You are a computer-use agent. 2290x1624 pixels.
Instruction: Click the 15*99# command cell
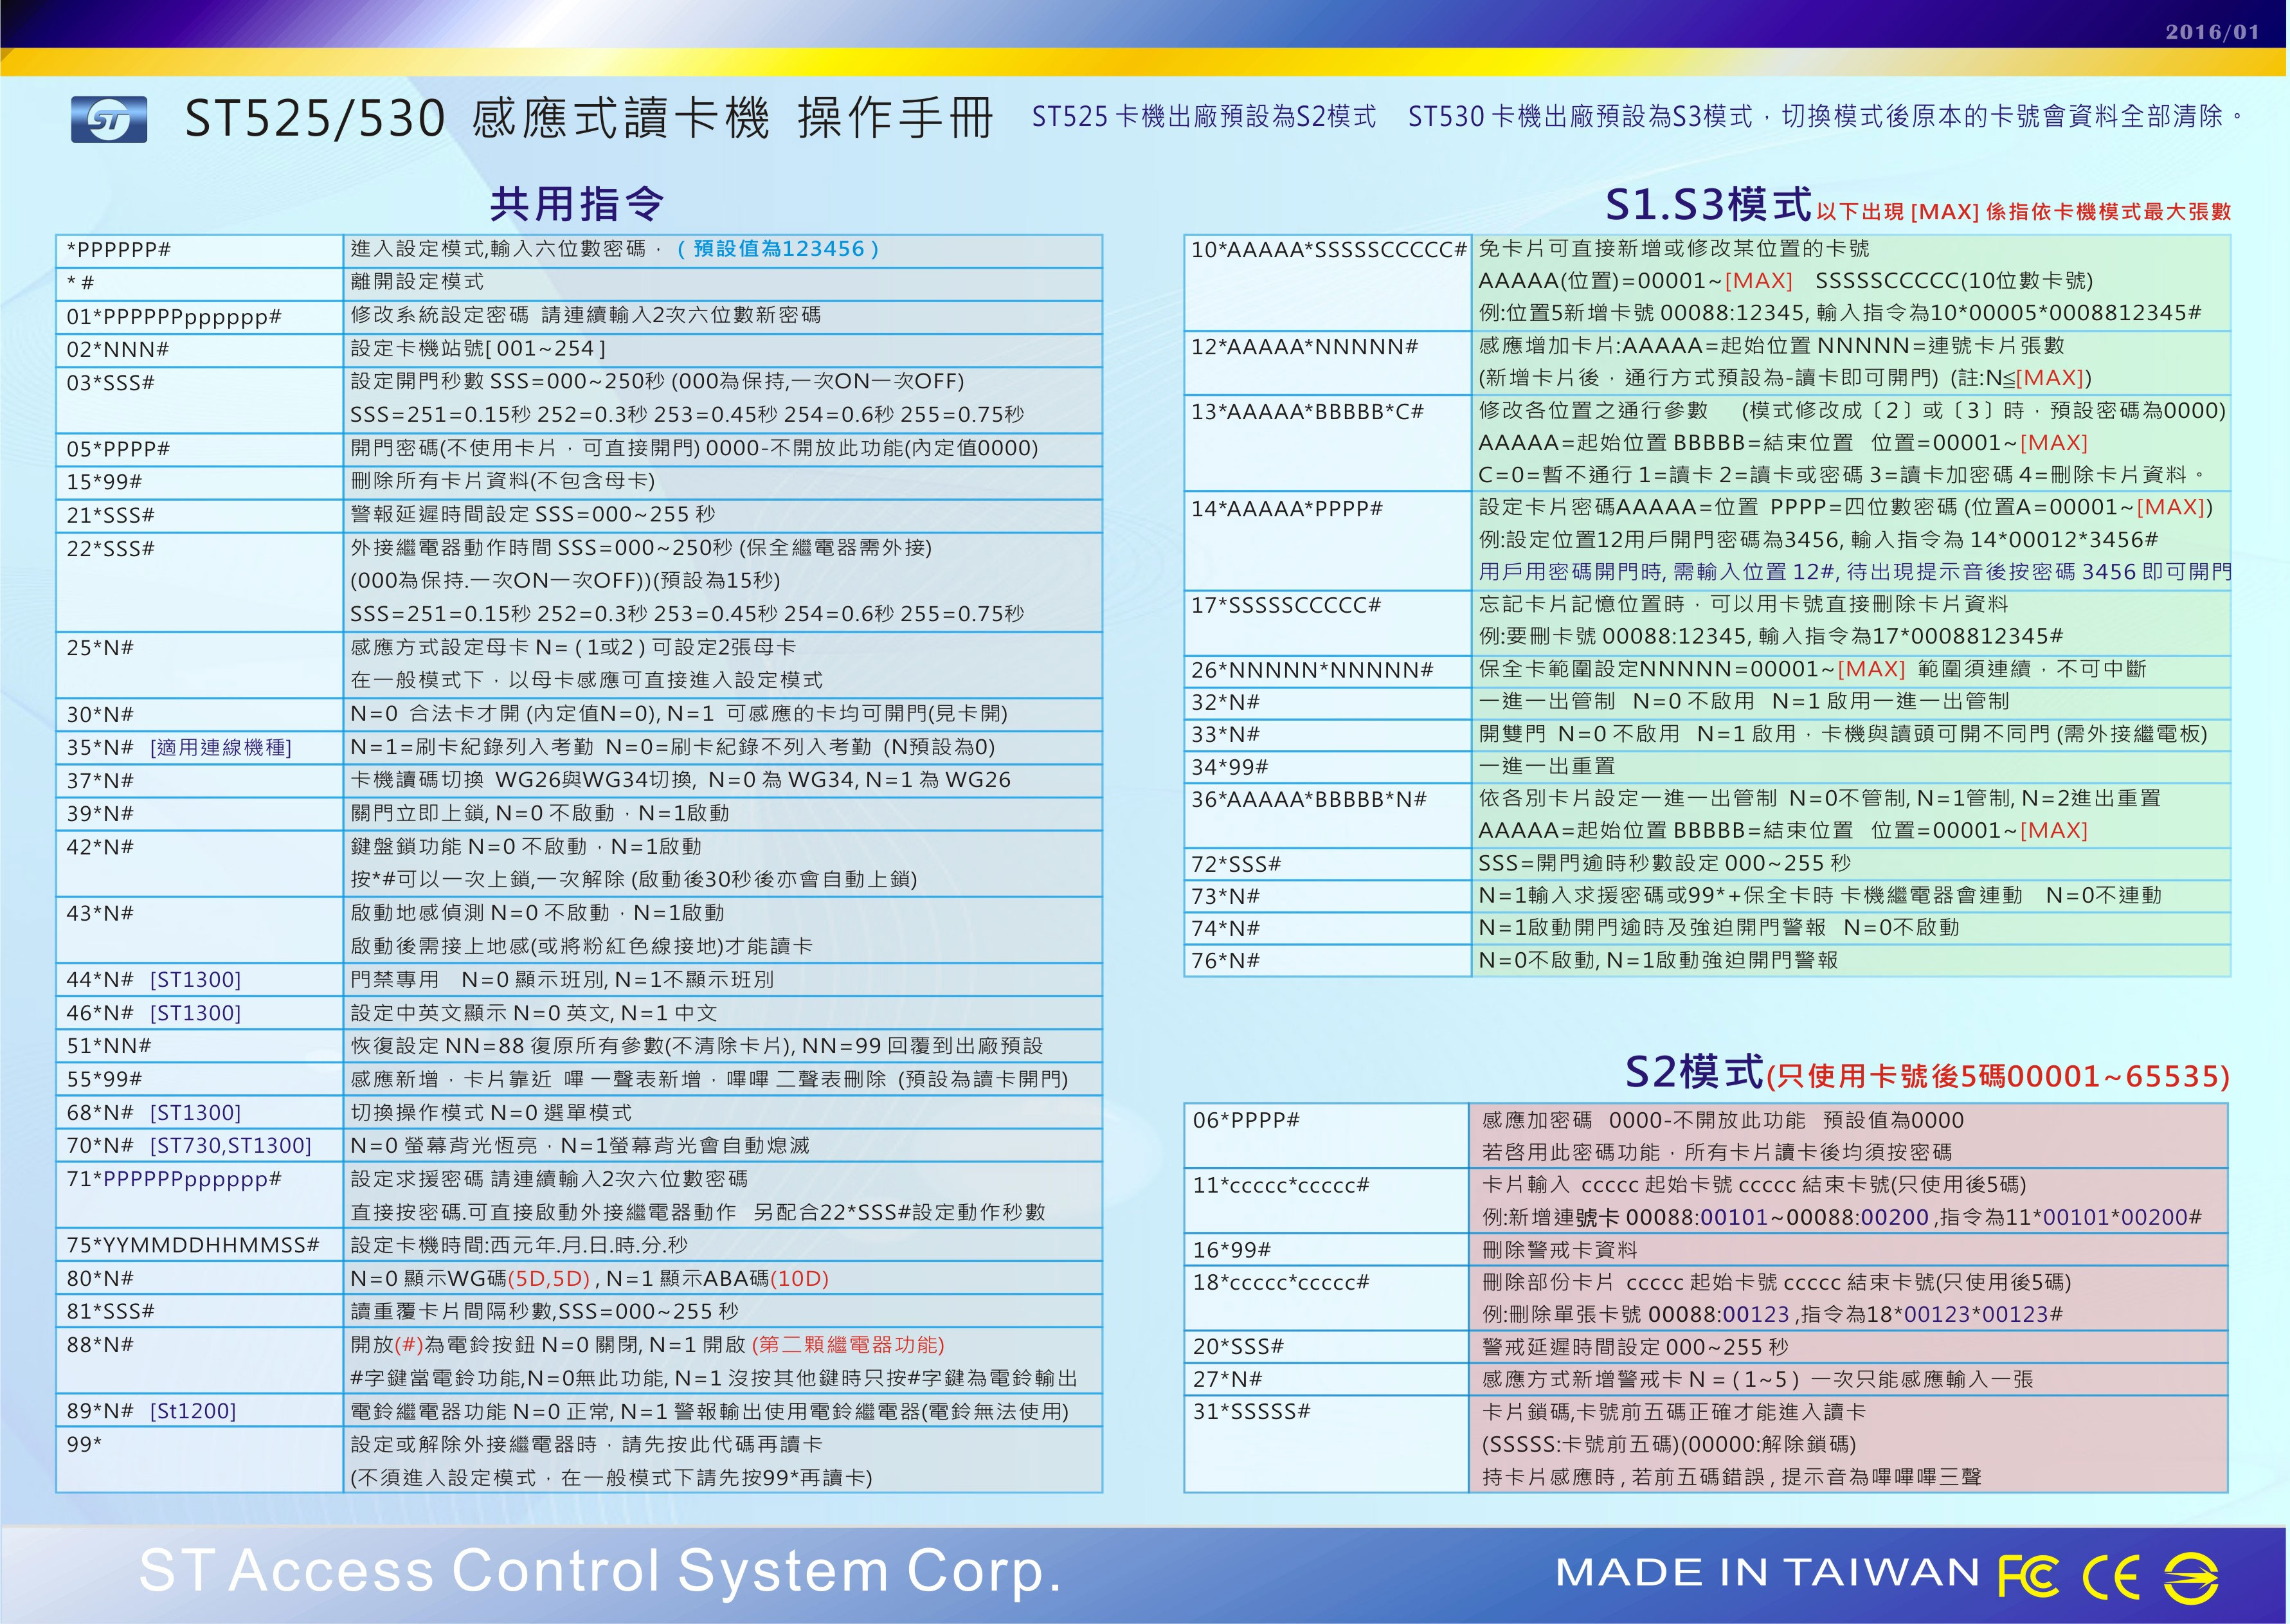tap(200, 482)
